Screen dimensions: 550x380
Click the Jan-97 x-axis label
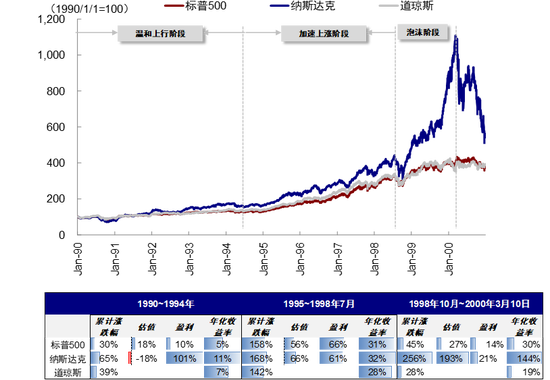pos(337,259)
